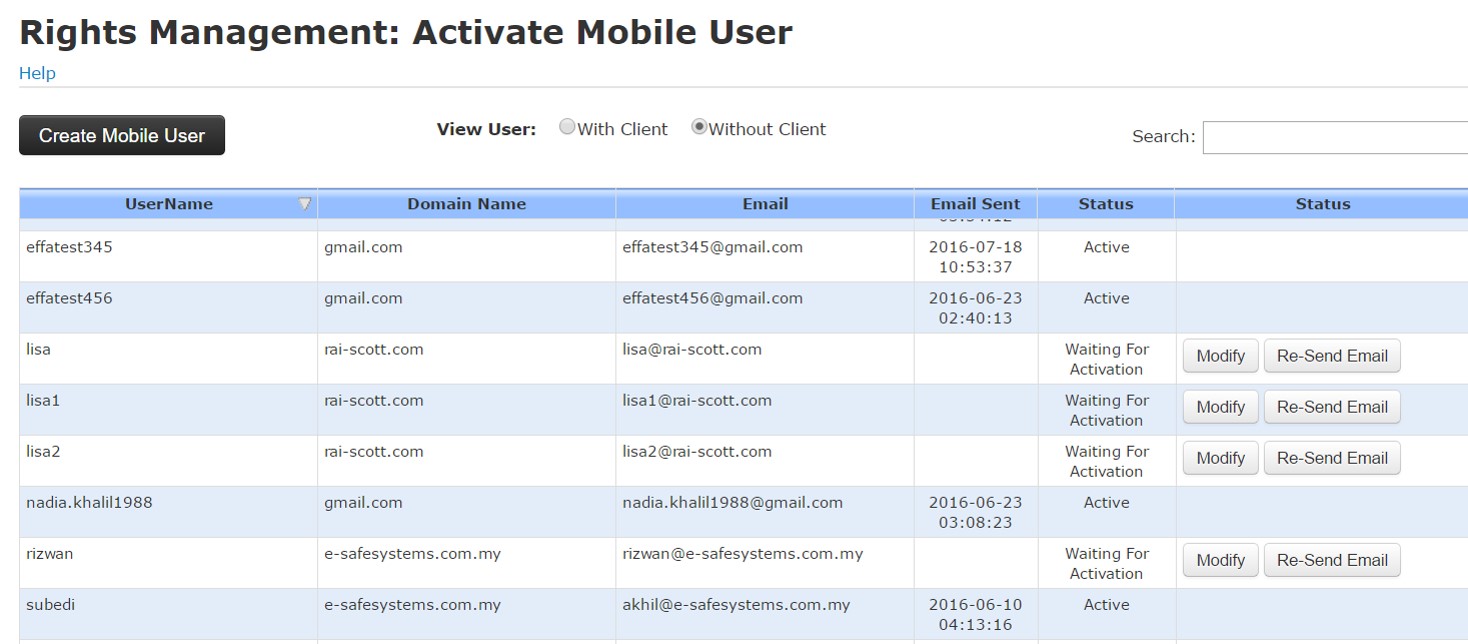Re-send email to user lisa
This screenshot has width=1468, height=644.
[x=1331, y=356]
